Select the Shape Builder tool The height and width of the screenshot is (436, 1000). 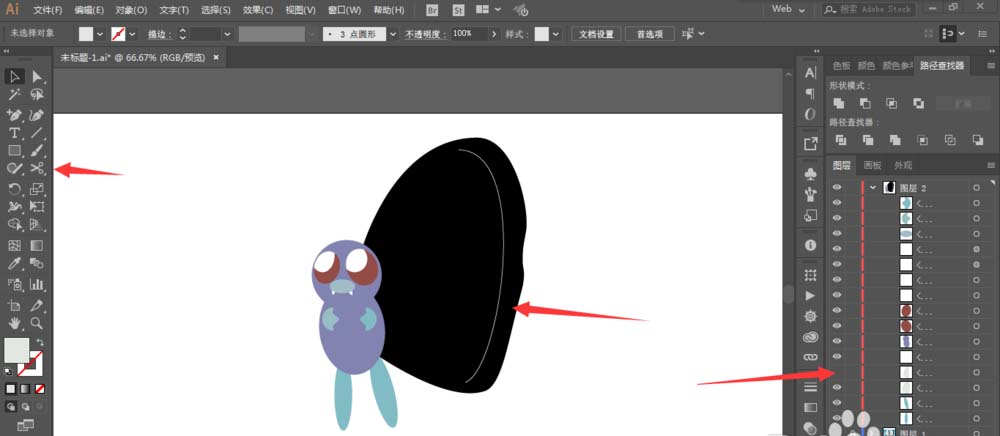(14, 224)
